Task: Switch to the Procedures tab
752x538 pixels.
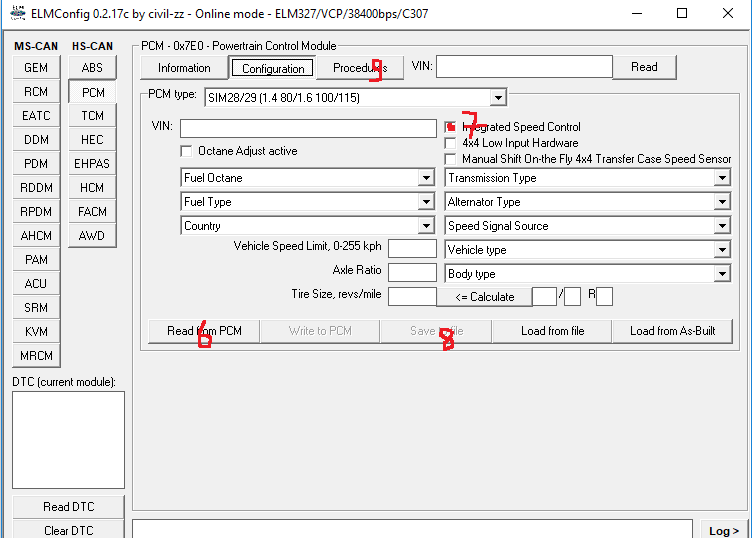Action: pyautogui.click(x=360, y=68)
